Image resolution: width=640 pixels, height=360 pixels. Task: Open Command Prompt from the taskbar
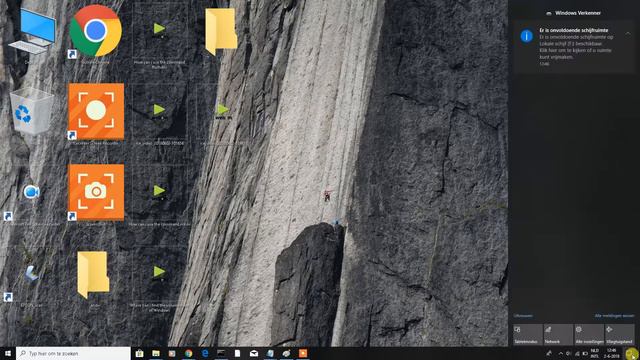(221, 353)
